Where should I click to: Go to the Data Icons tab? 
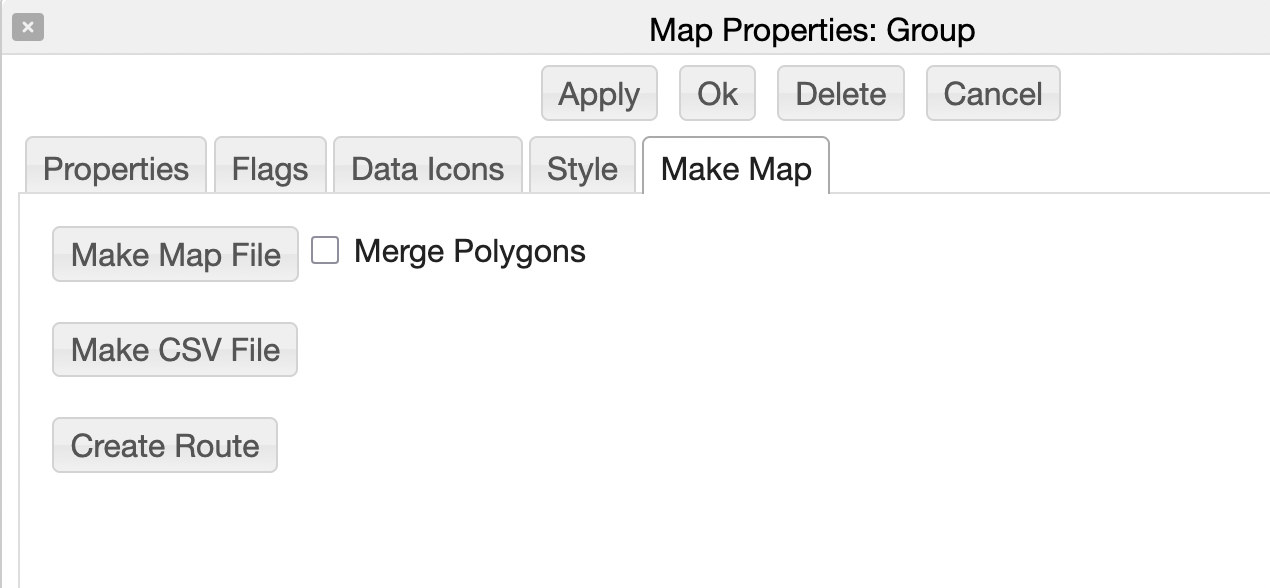pos(427,168)
